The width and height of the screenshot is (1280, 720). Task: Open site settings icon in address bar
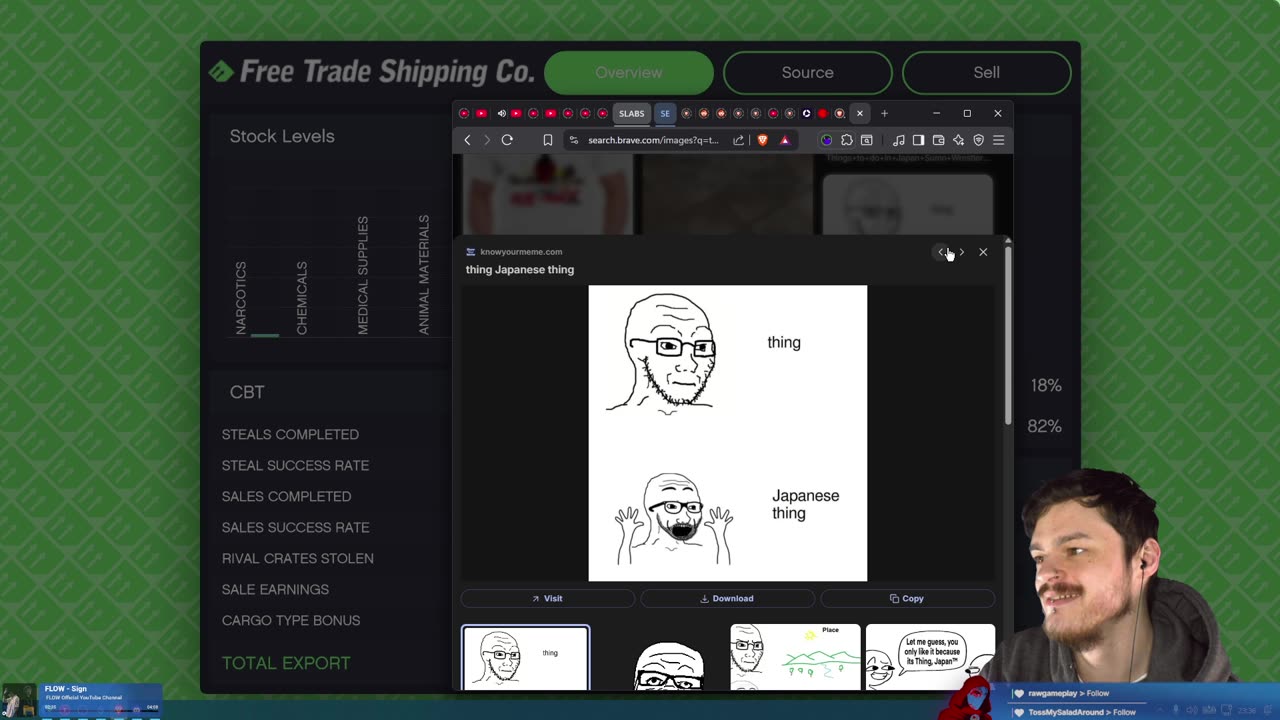coord(573,140)
